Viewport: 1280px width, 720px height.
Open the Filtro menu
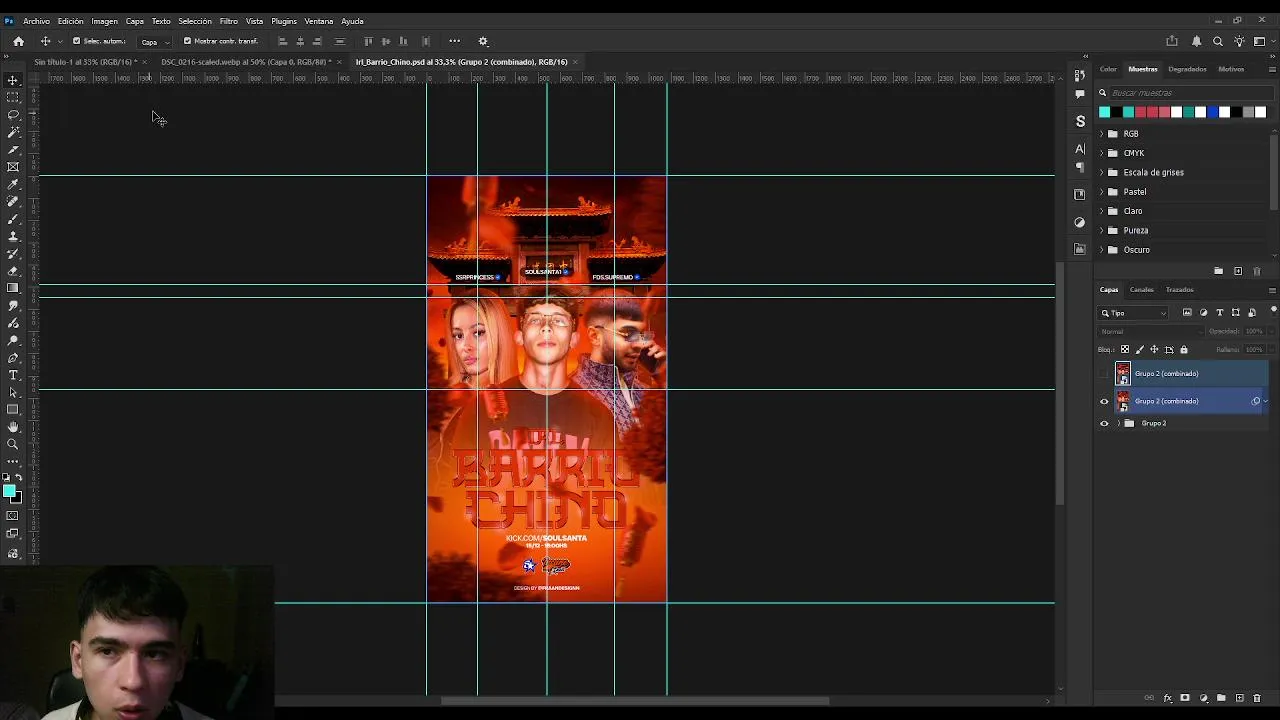coord(229,21)
